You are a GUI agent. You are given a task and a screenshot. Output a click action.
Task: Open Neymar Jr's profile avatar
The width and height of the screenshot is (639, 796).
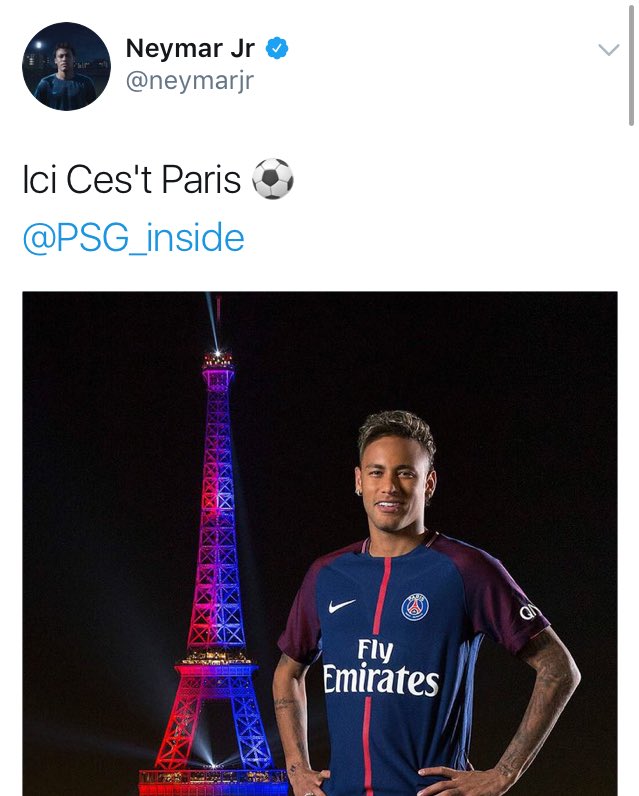pos(66,66)
